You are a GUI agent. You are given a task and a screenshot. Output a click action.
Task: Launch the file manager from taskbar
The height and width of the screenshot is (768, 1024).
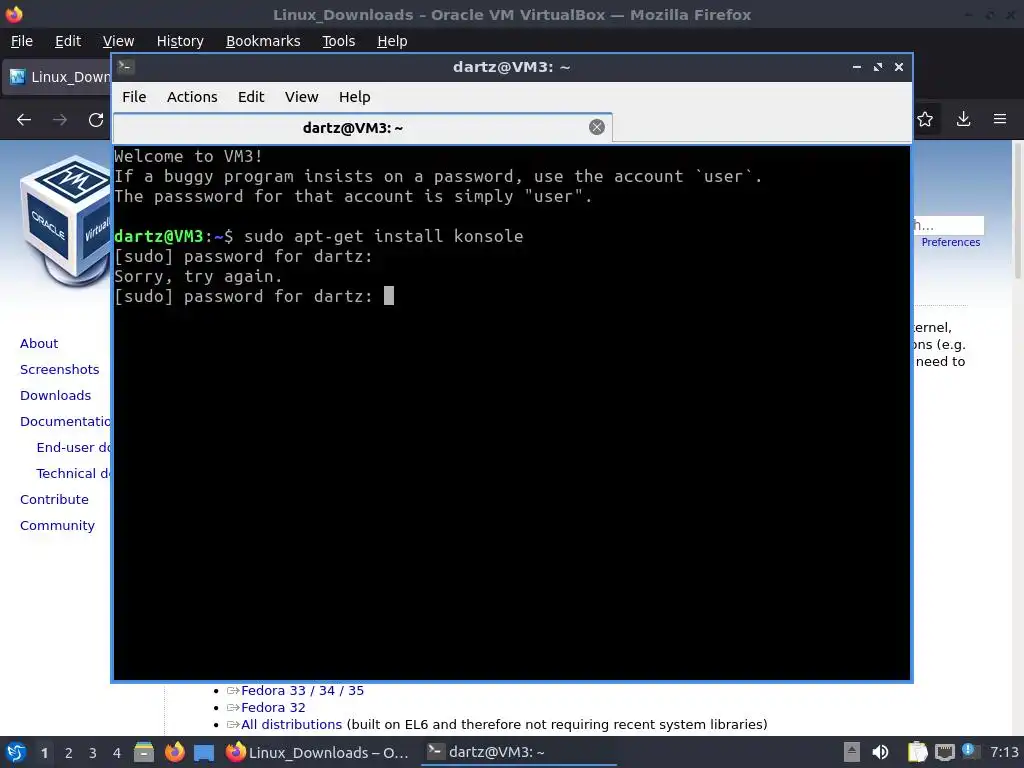(x=144, y=752)
